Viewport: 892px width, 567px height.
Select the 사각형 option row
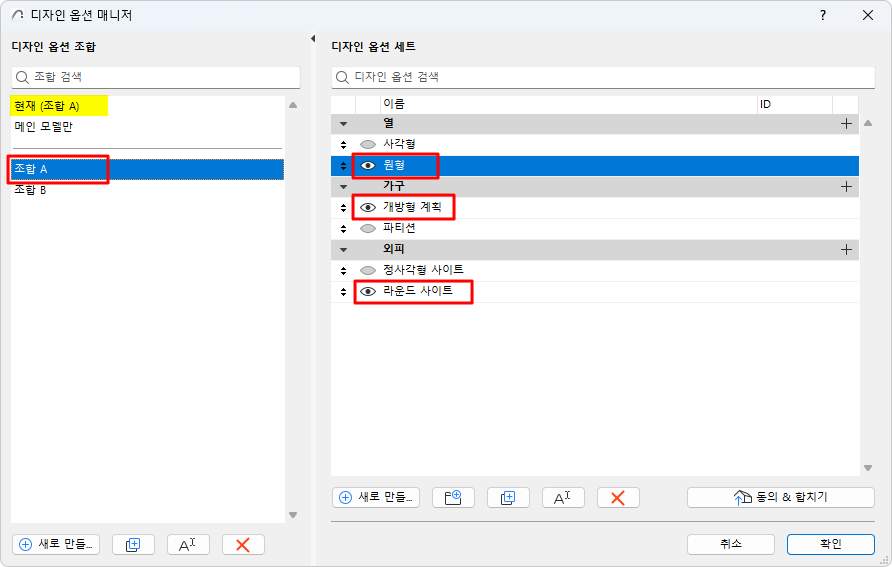tap(594, 144)
